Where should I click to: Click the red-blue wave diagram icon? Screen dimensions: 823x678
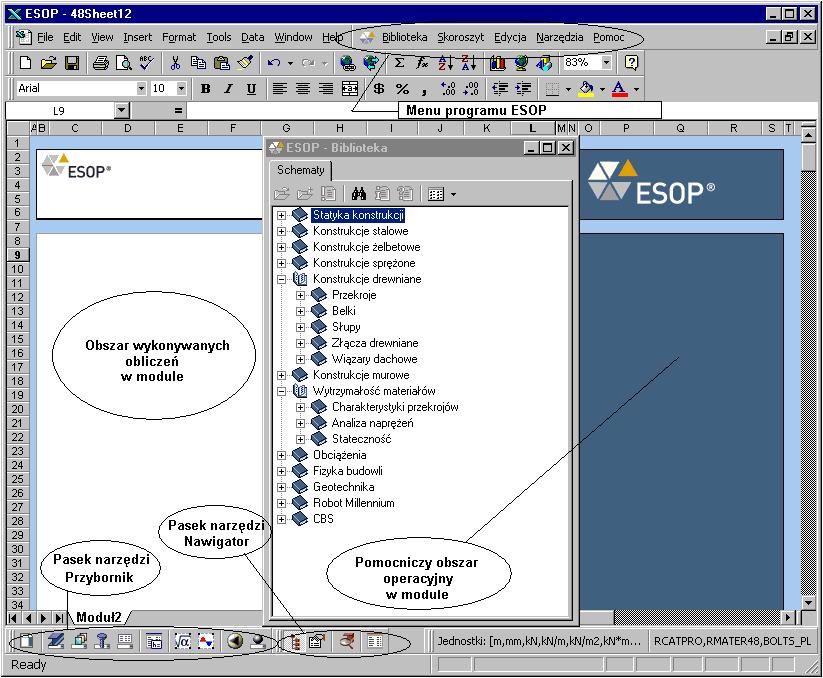[206, 641]
